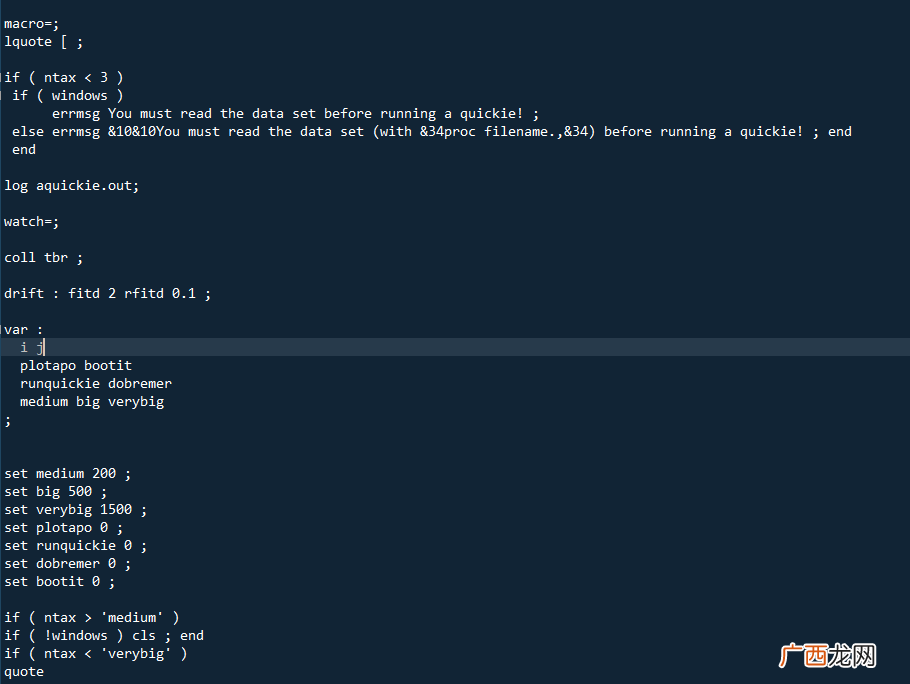
Task: Collapse the fold marker beside 'var :'
Action: (2, 330)
